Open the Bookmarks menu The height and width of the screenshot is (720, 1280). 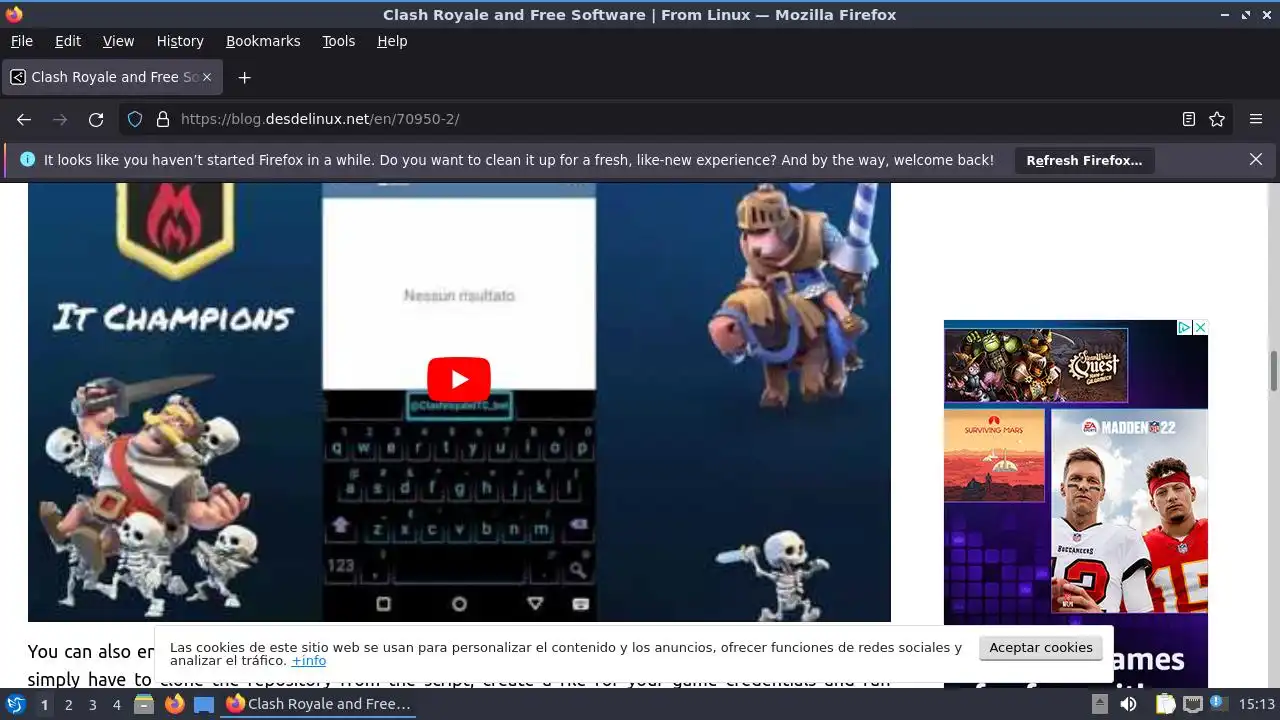tap(263, 41)
